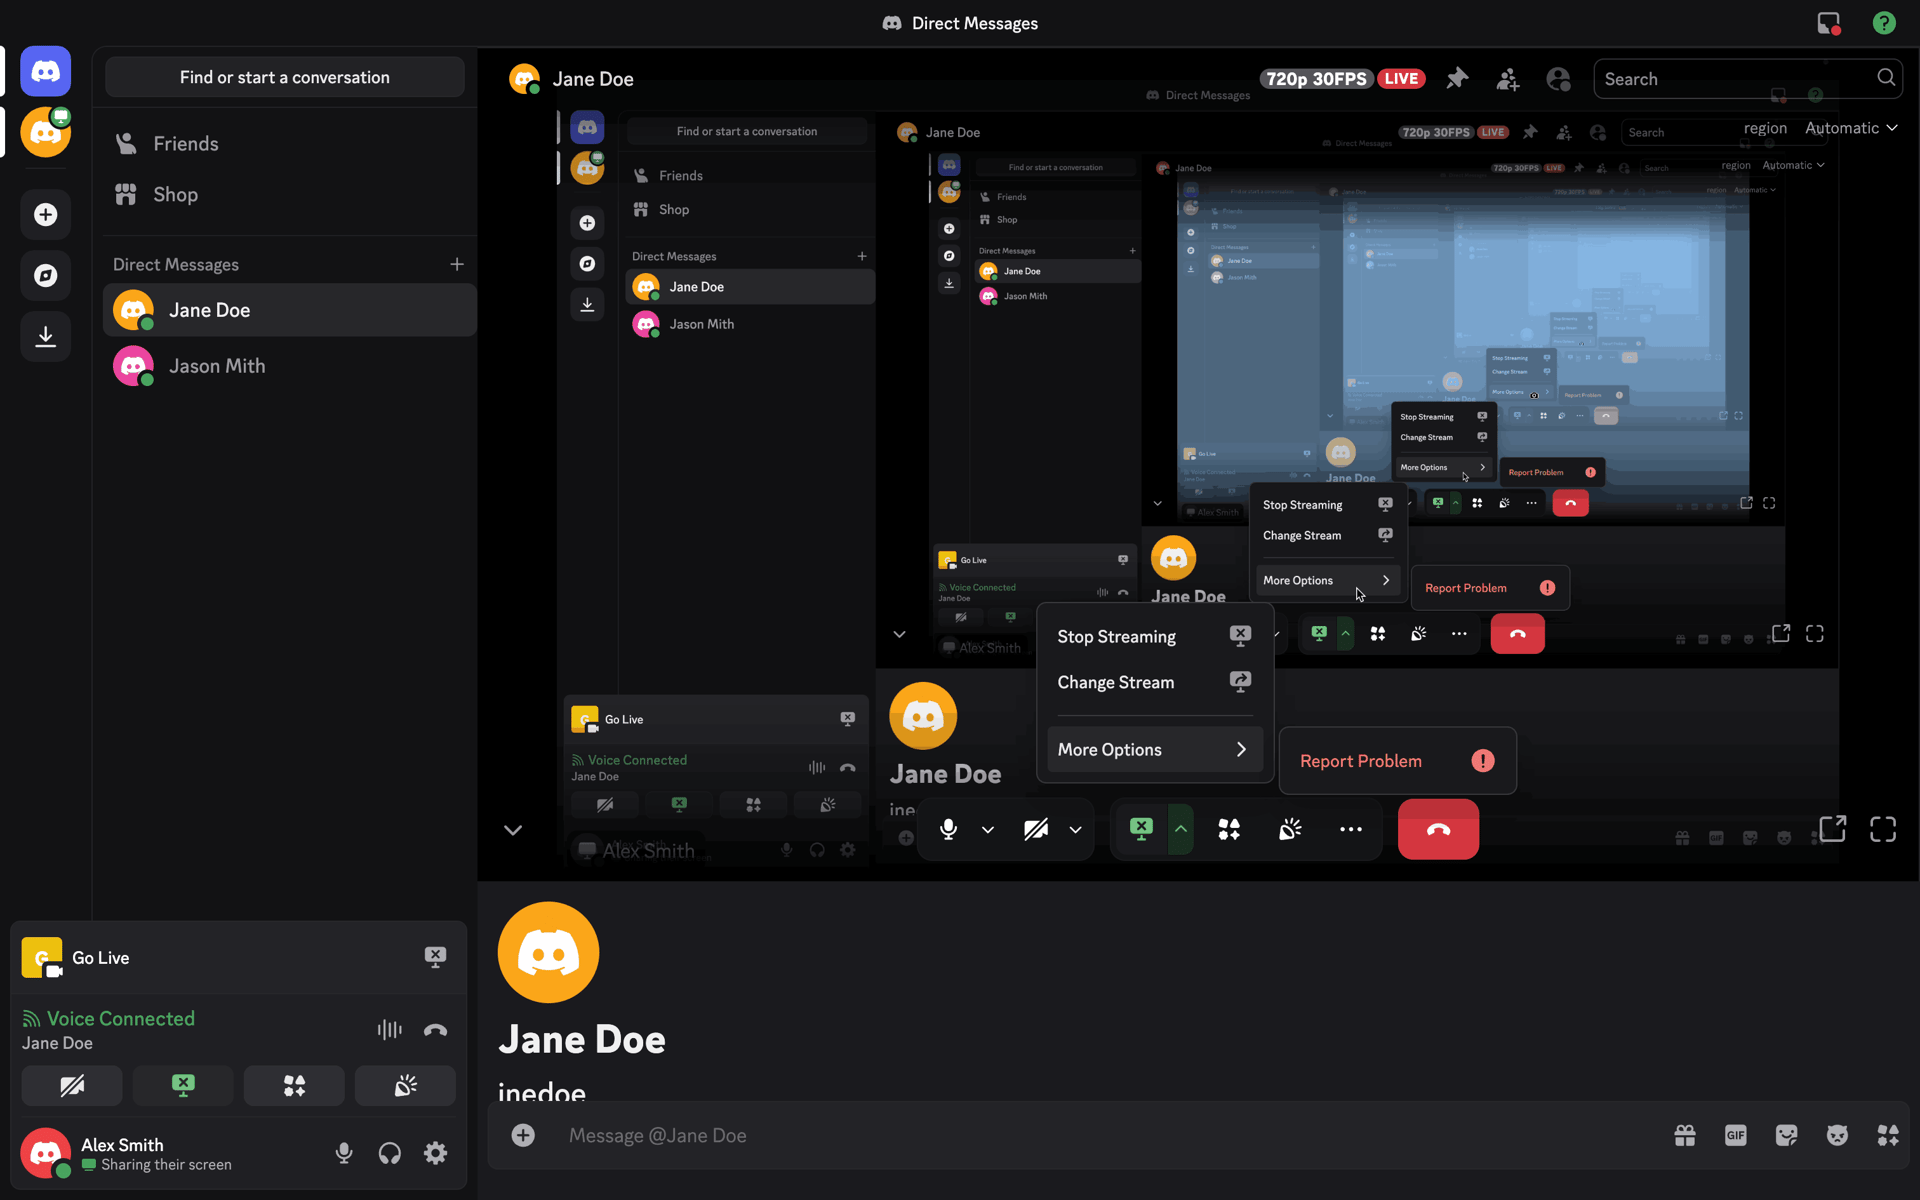Choose Stop Streaming from the menu
This screenshot has height=1200, width=1920.
pos(1155,637)
